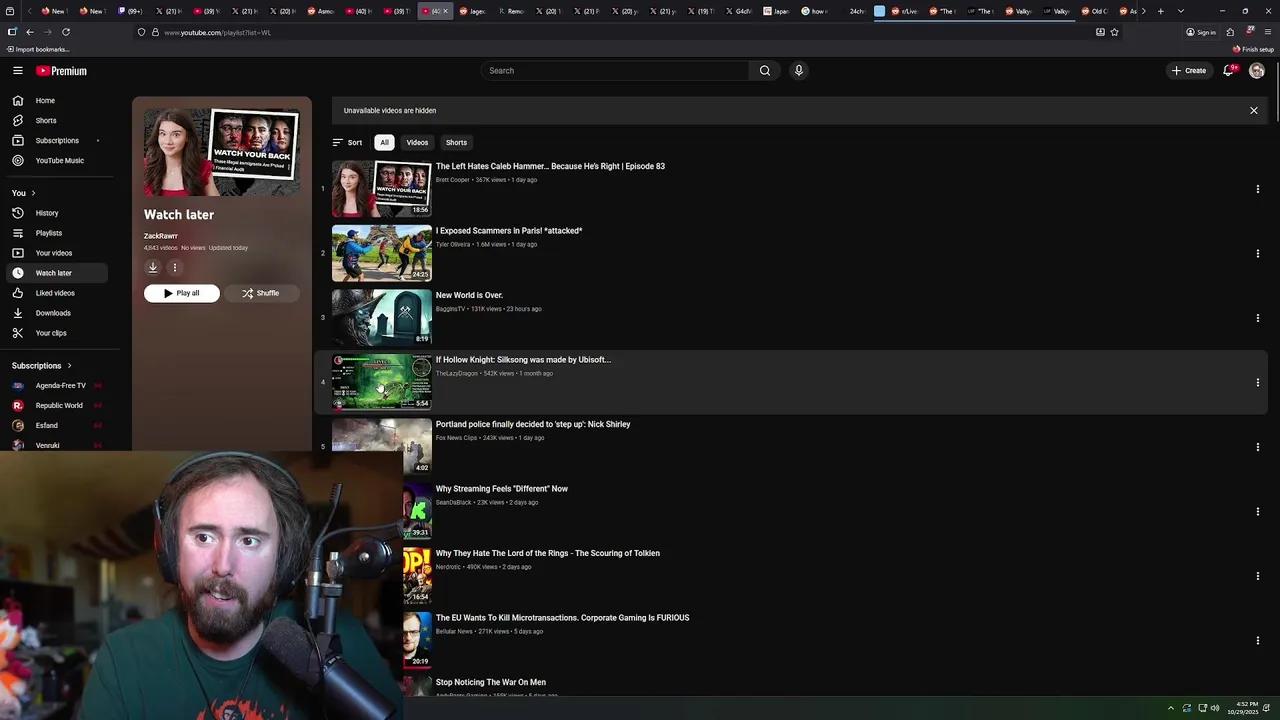Open Tyler Oliveira channel name
This screenshot has height=720, width=1280.
(x=453, y=244)
